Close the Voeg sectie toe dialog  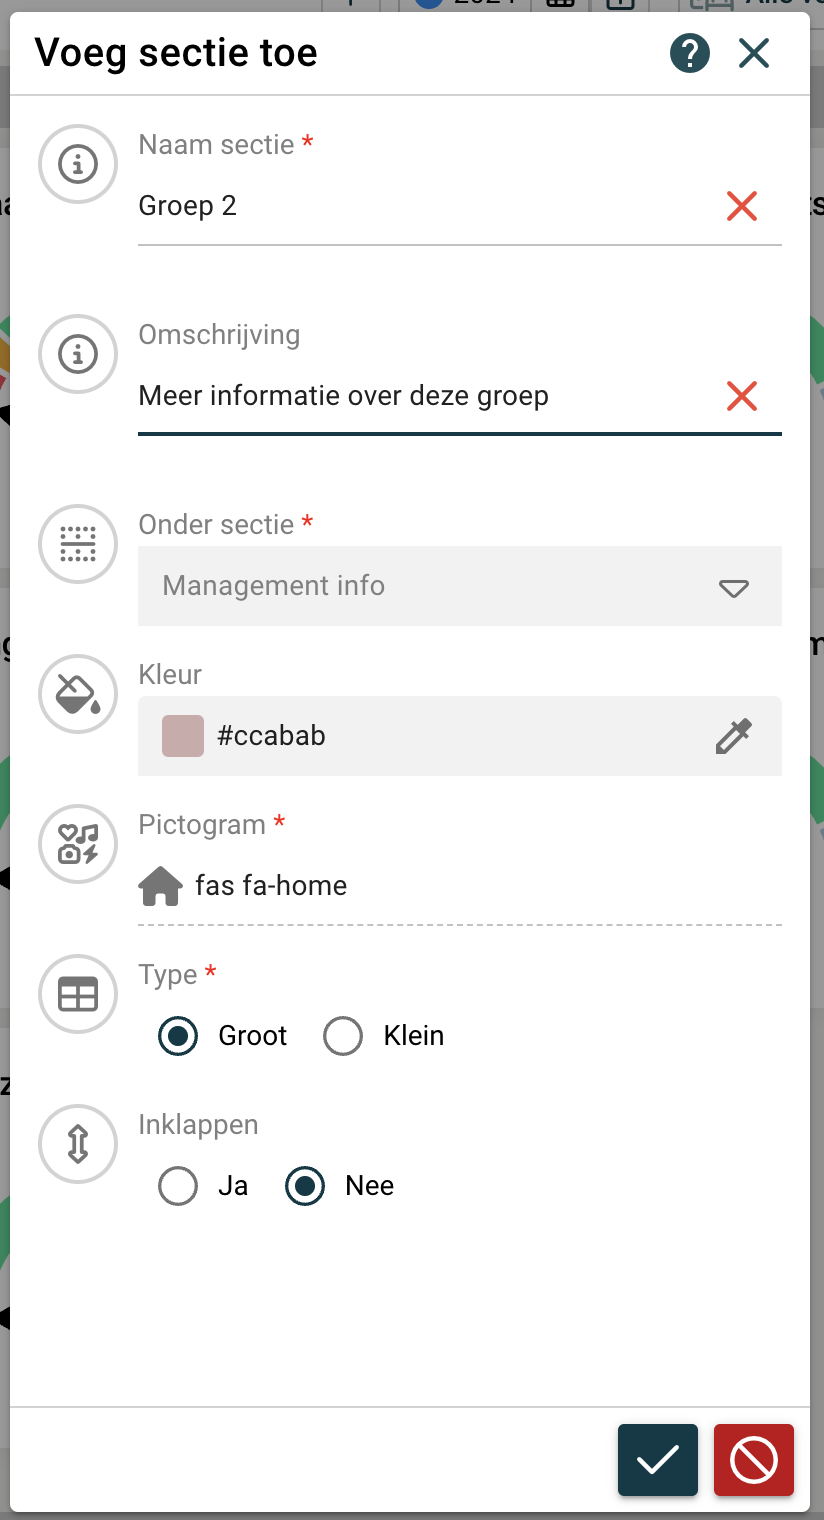(754, 53)
